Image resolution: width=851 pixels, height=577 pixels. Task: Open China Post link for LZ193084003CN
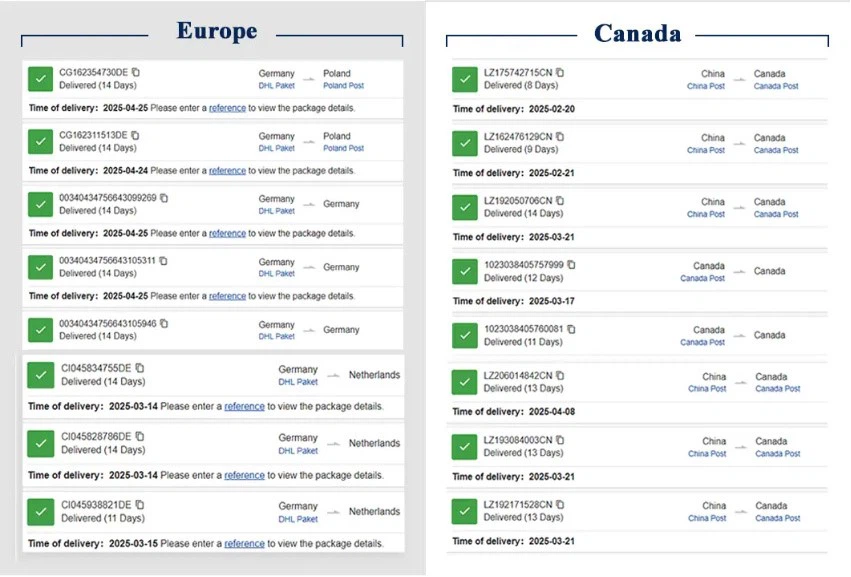(x=707, y=454)
